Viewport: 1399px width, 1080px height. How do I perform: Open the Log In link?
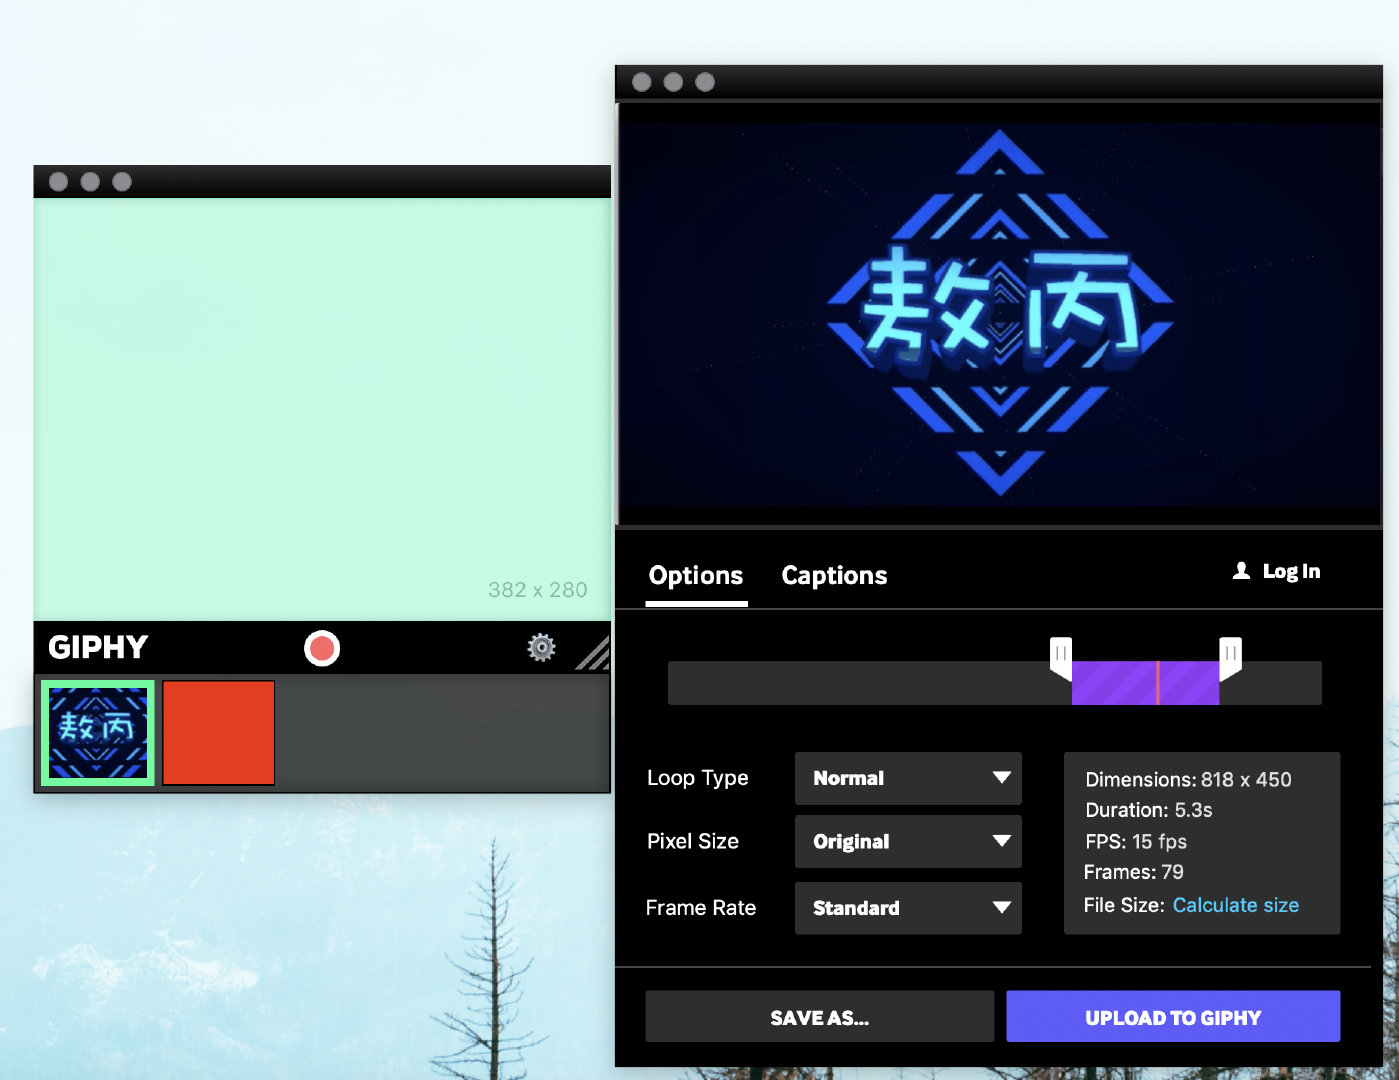(1290, 571)
